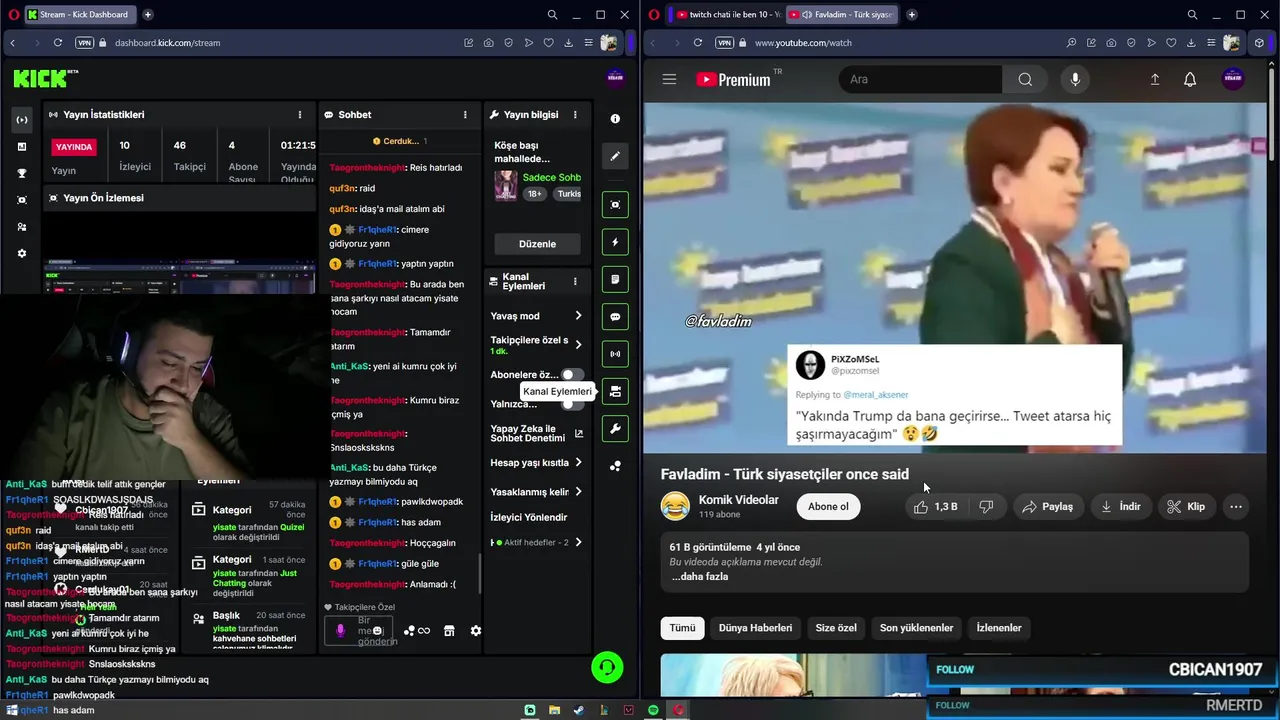Select the Size özel chip
The width and height of the screenshot is (1280, 720).
click(x=836, y=628)
